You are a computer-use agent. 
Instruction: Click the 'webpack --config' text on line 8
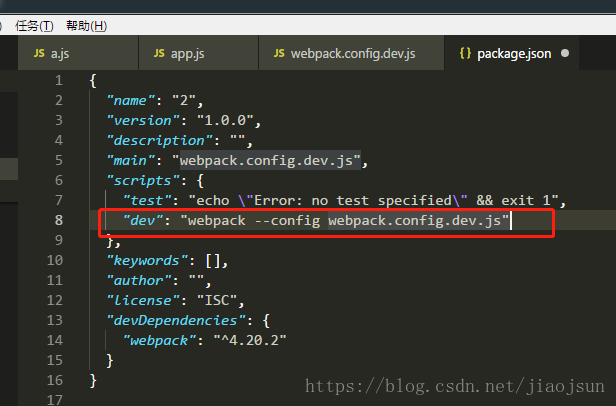coord(254,220)
